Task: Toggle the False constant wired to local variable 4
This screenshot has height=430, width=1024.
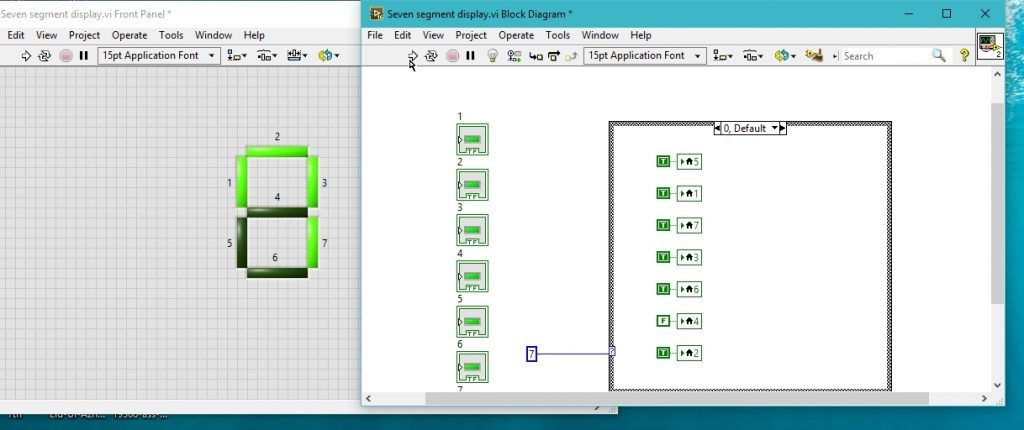Action: tap(663, 321)
